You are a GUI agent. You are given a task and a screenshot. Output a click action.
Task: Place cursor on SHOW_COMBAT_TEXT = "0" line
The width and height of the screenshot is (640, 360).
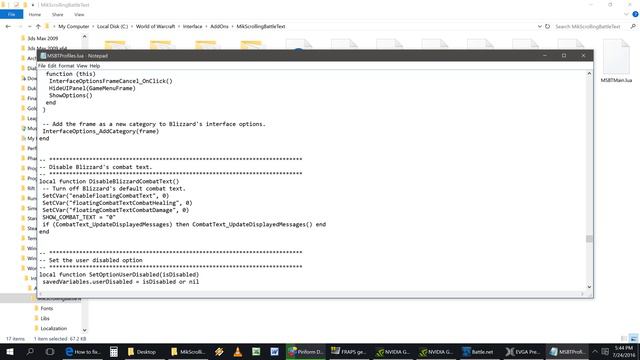79,217
